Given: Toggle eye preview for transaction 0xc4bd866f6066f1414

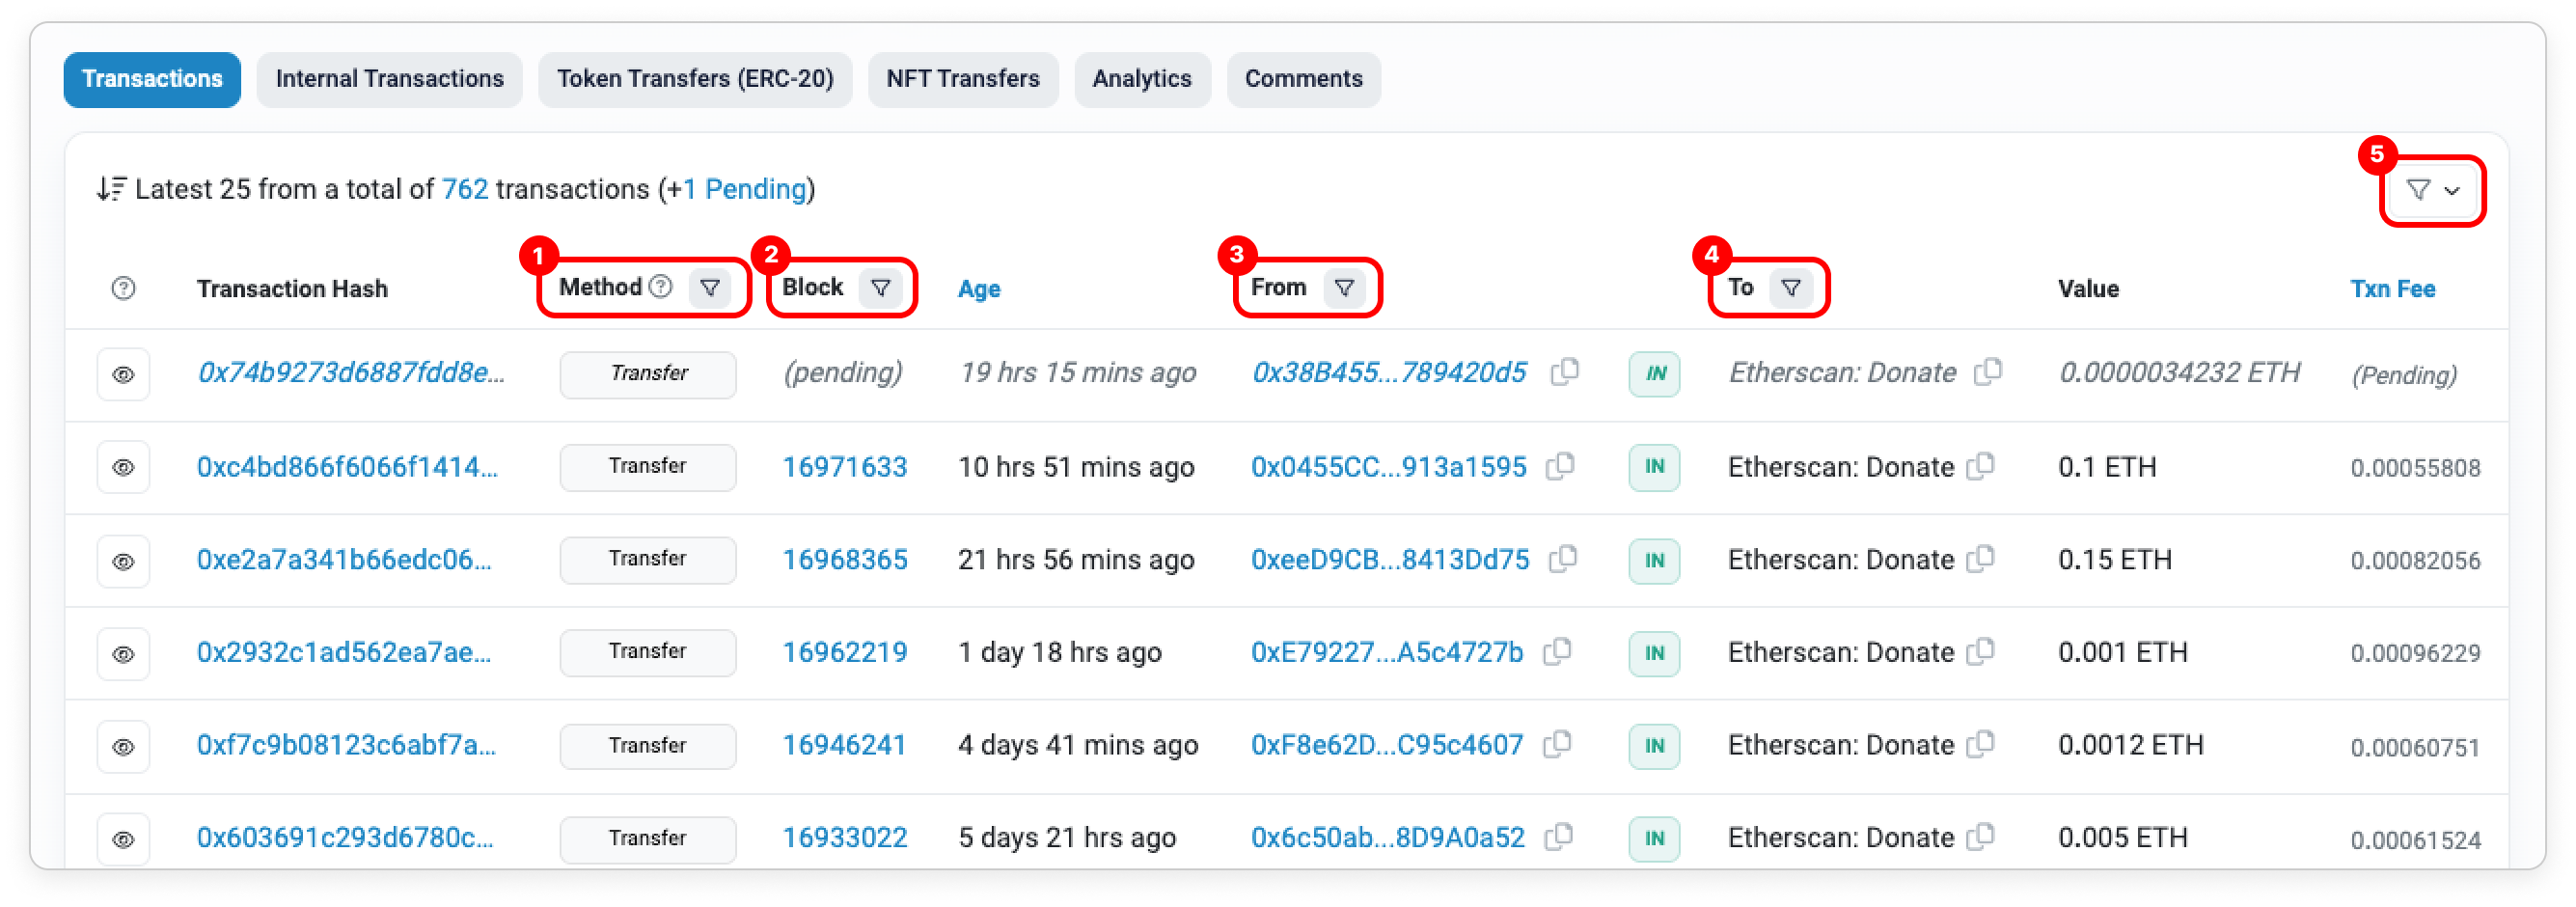Looking at the screenshot, I should coord(123,467).
